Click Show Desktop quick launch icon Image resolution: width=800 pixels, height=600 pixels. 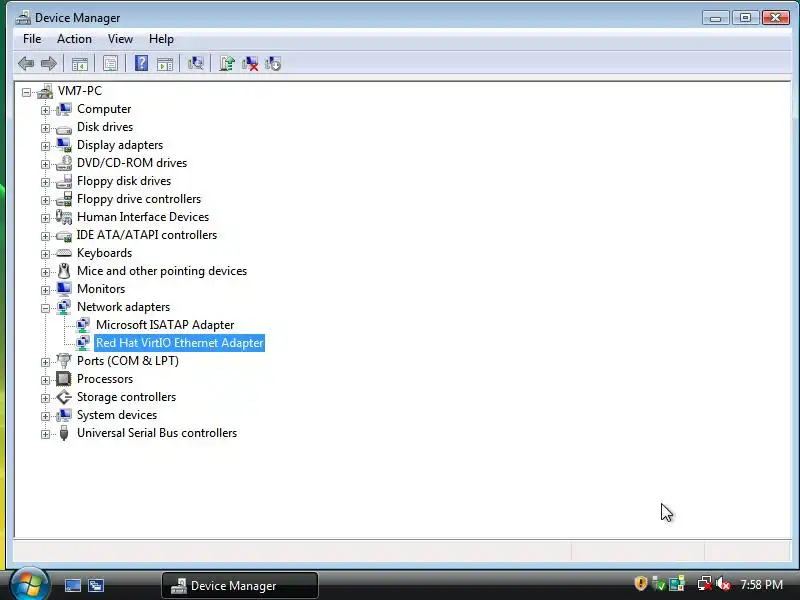72,585
